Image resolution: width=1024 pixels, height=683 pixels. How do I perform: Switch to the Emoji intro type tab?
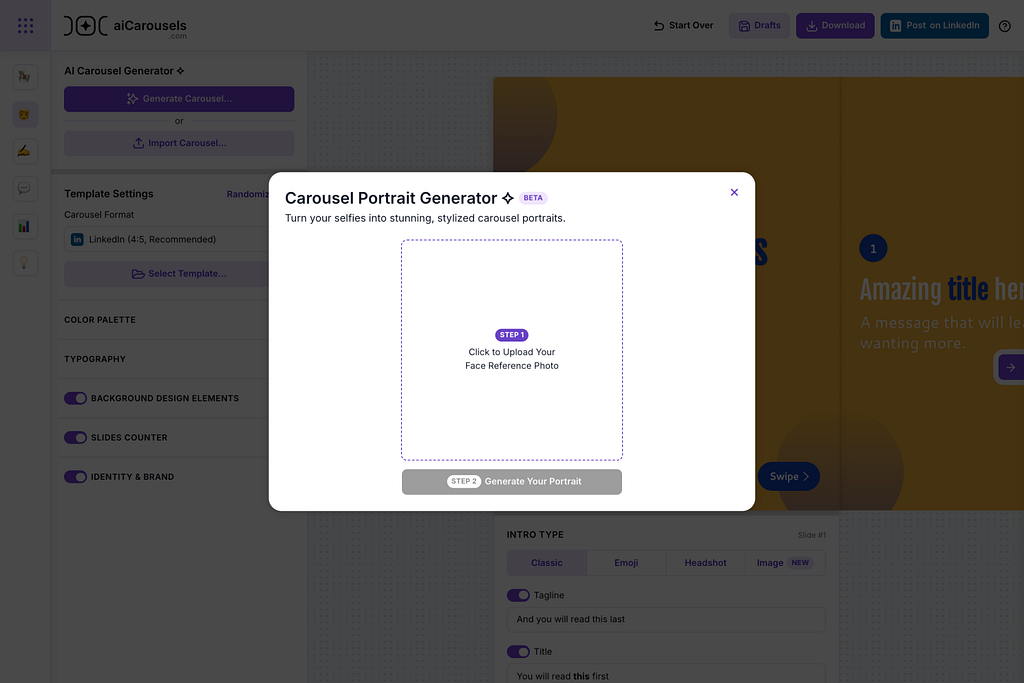click(626, 563)
